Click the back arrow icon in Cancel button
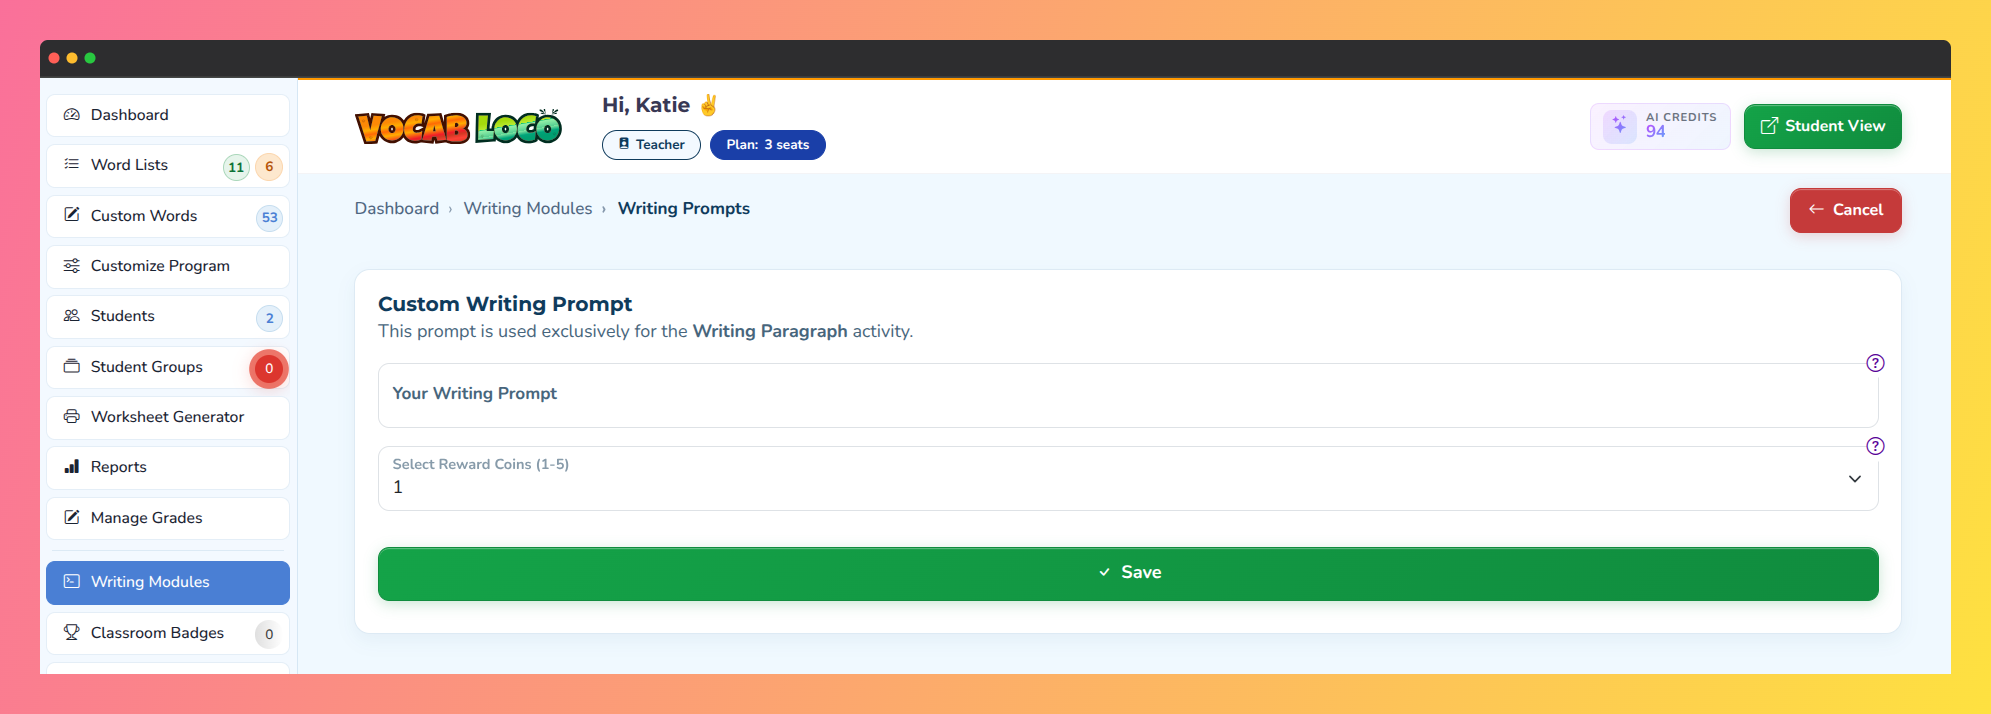 pos(1816,210)
